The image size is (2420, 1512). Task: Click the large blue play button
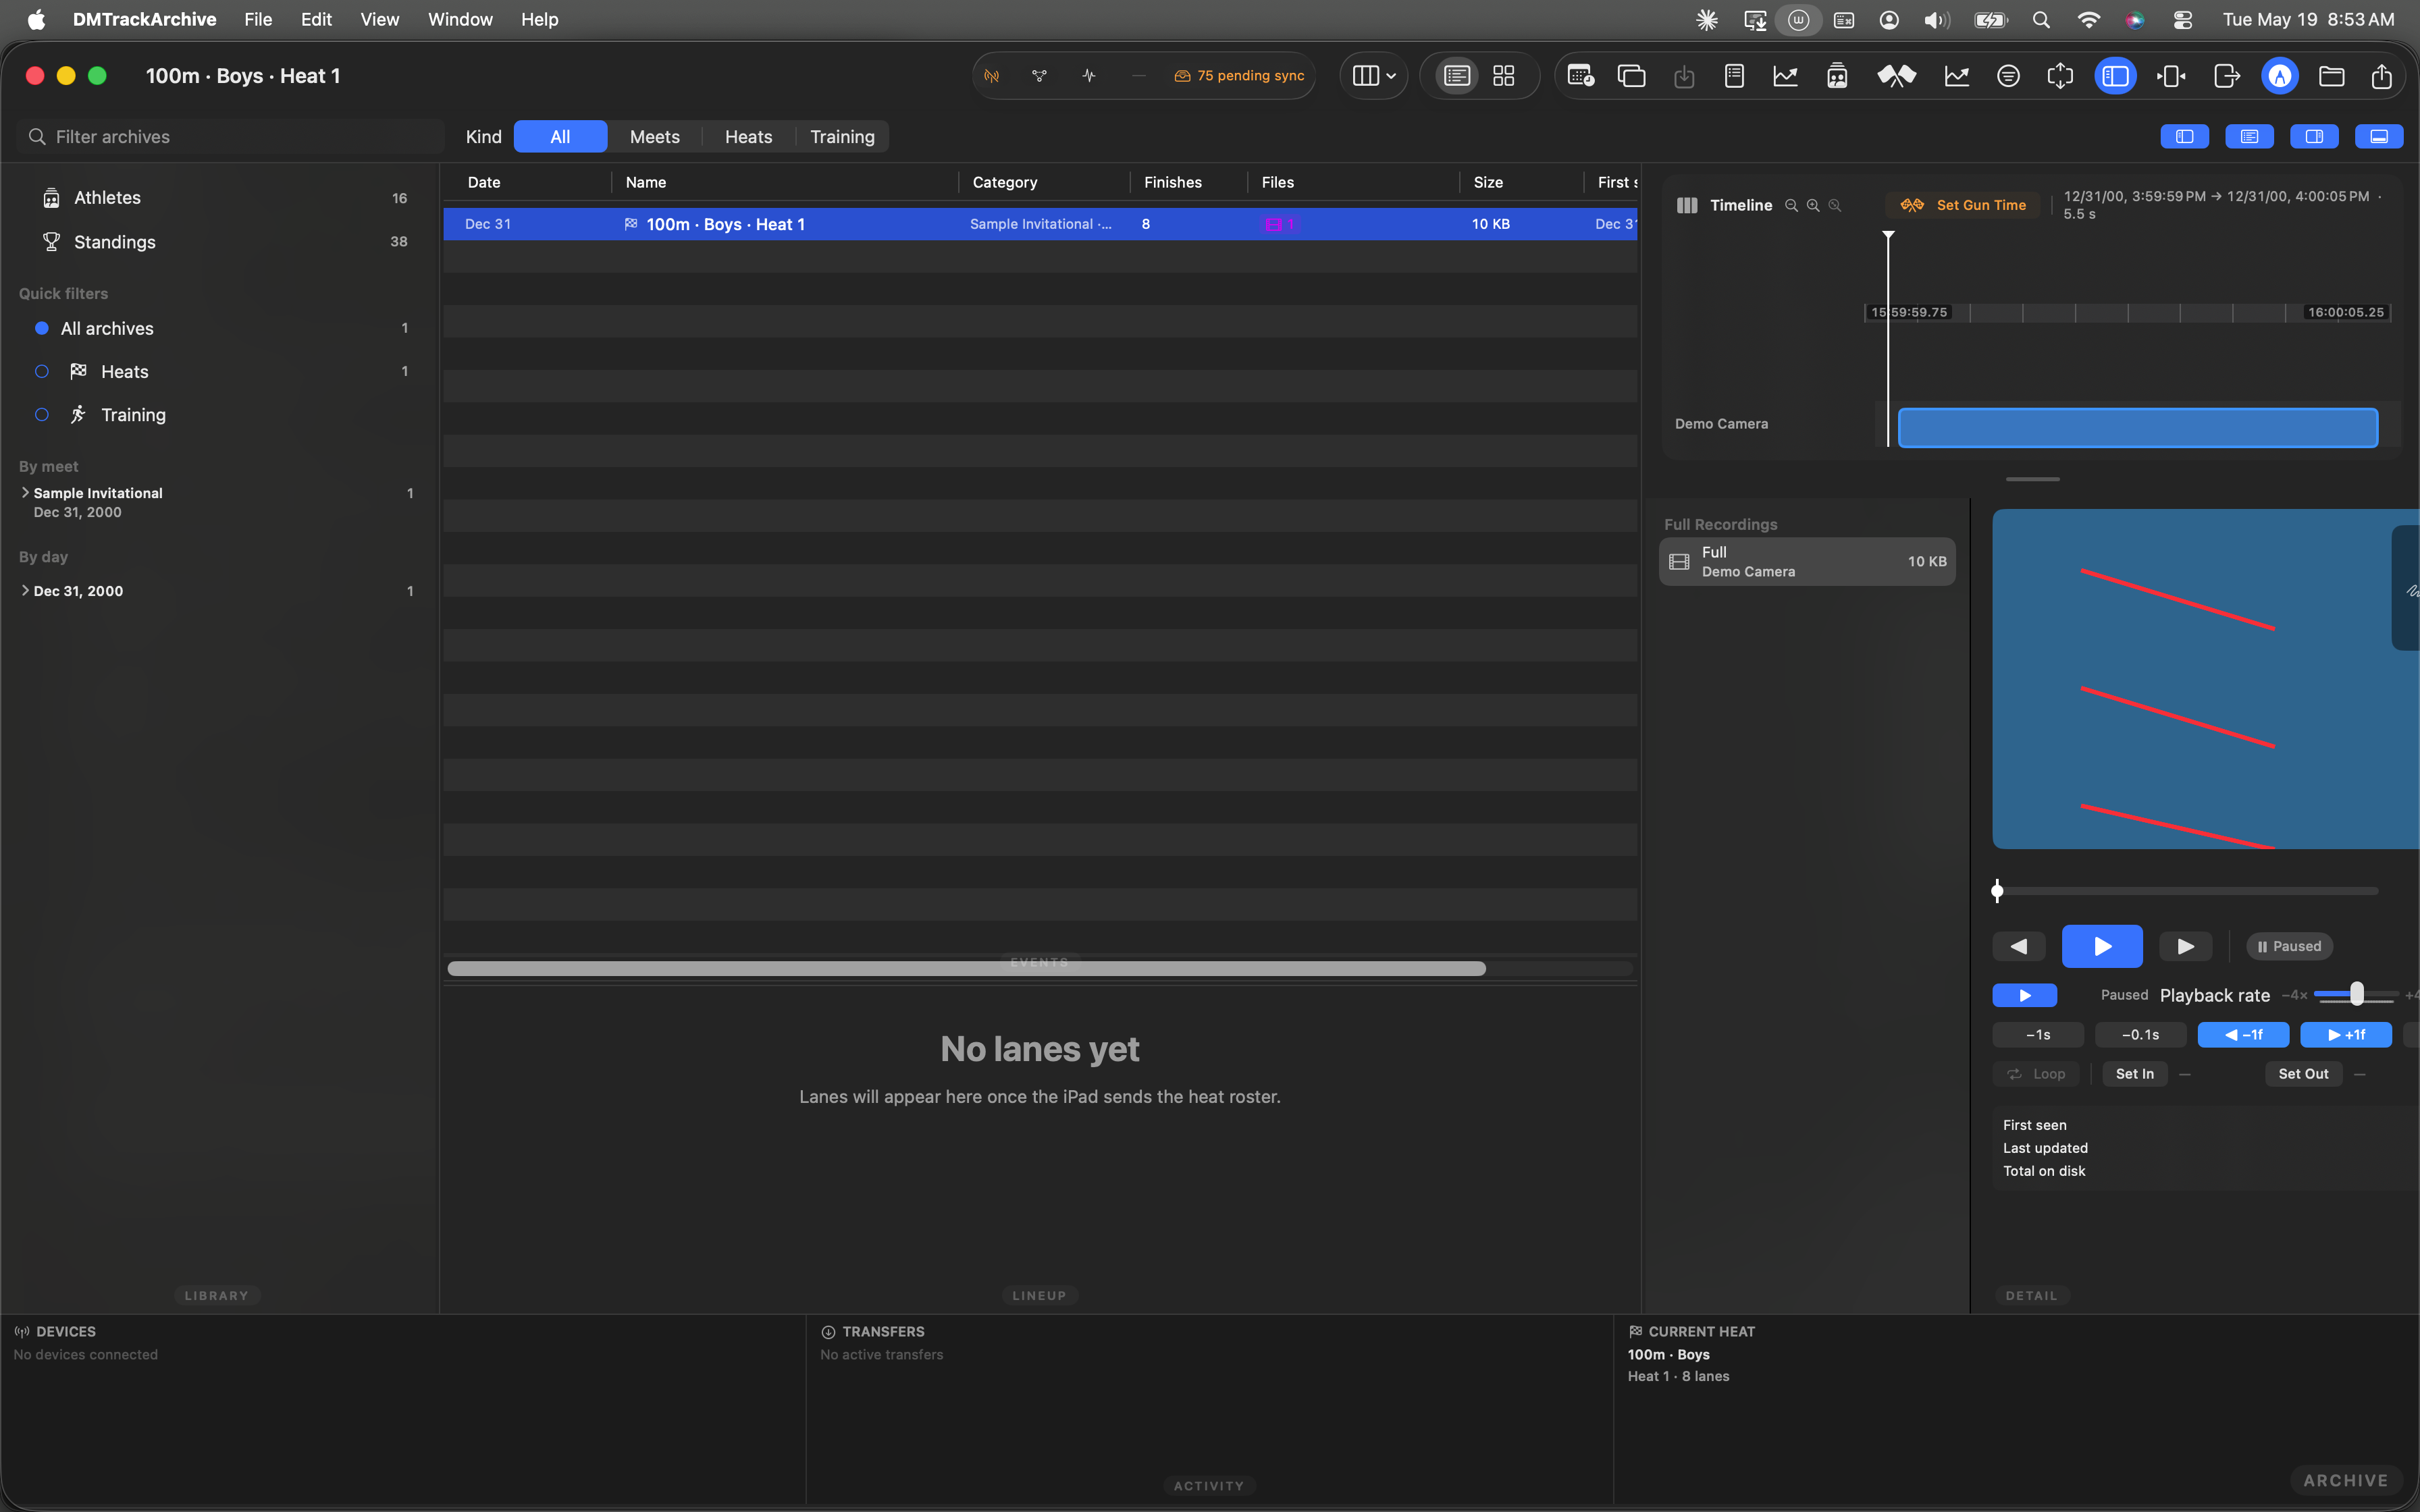click(2102, 946)
